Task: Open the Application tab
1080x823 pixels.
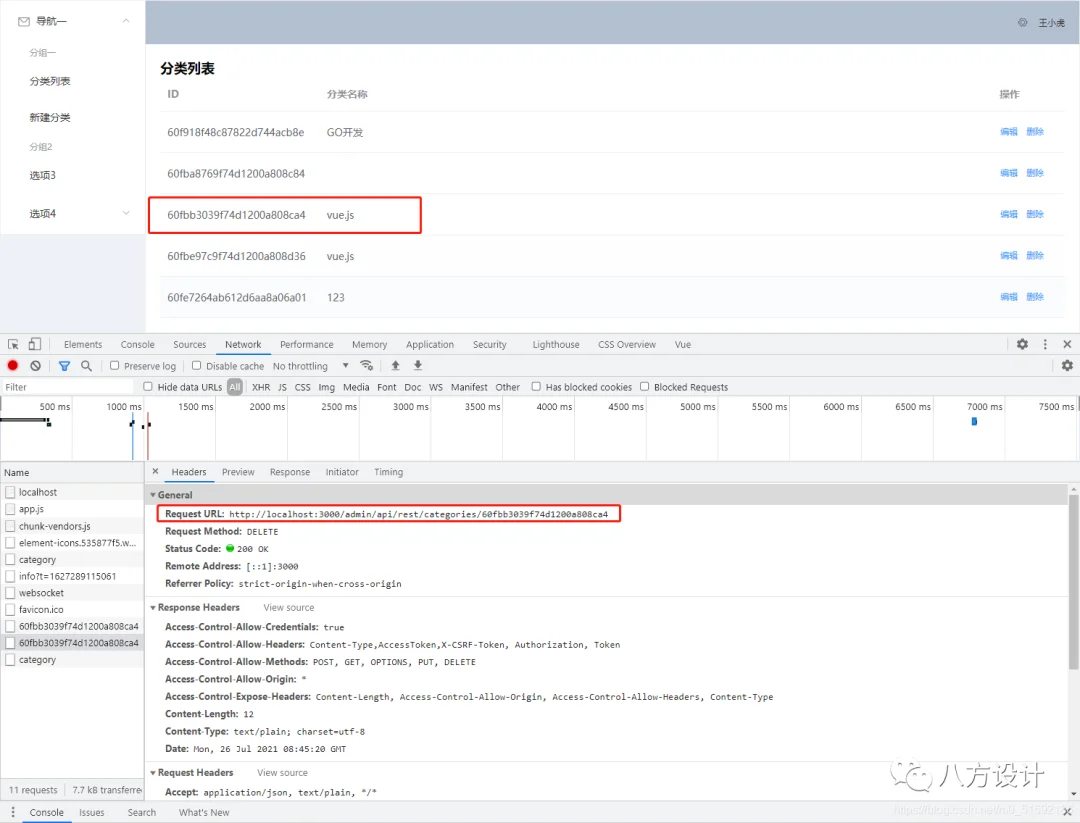Action: [x=430, y=344]
